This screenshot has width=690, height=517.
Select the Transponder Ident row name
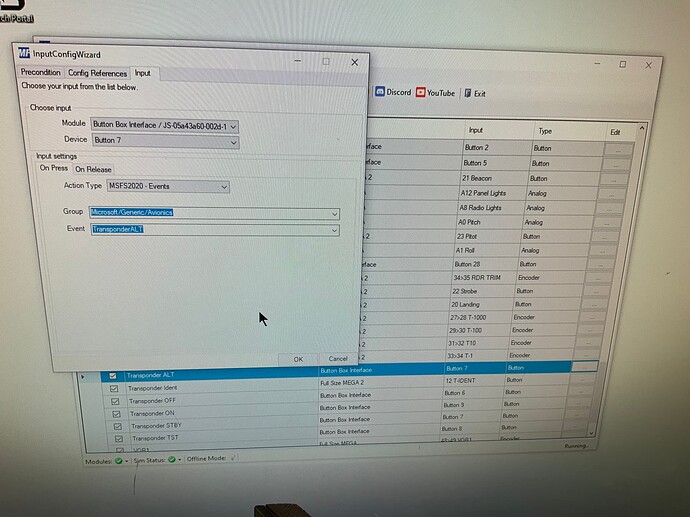[153, 388]
